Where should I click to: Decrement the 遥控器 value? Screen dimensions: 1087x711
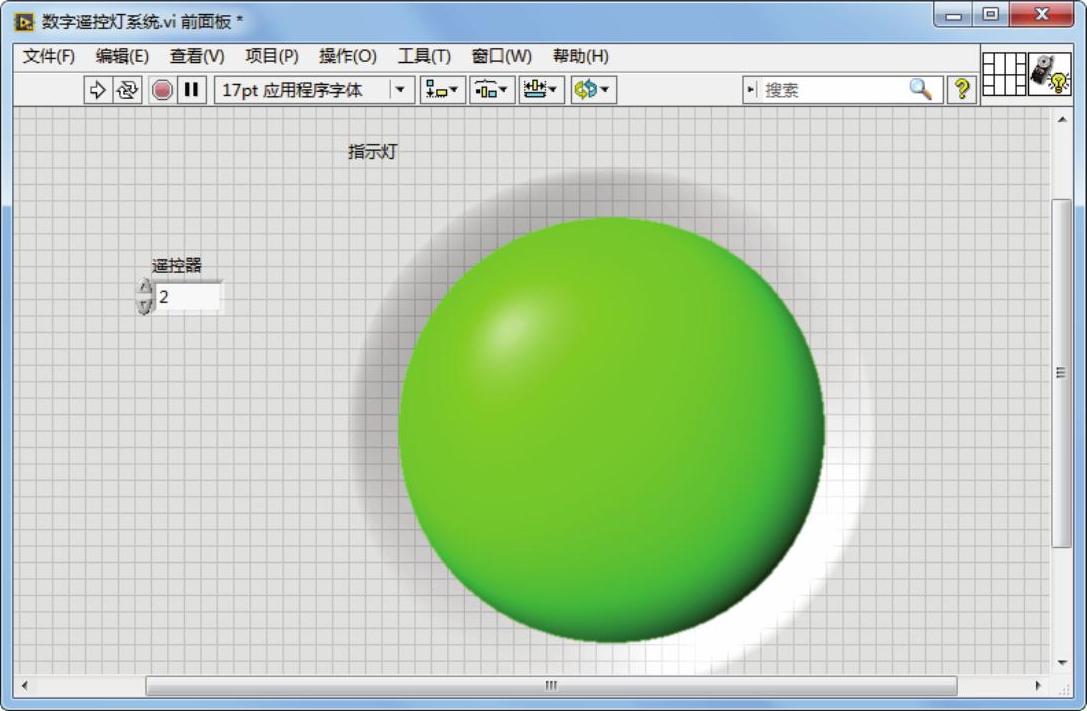click(x=144, y=306)
